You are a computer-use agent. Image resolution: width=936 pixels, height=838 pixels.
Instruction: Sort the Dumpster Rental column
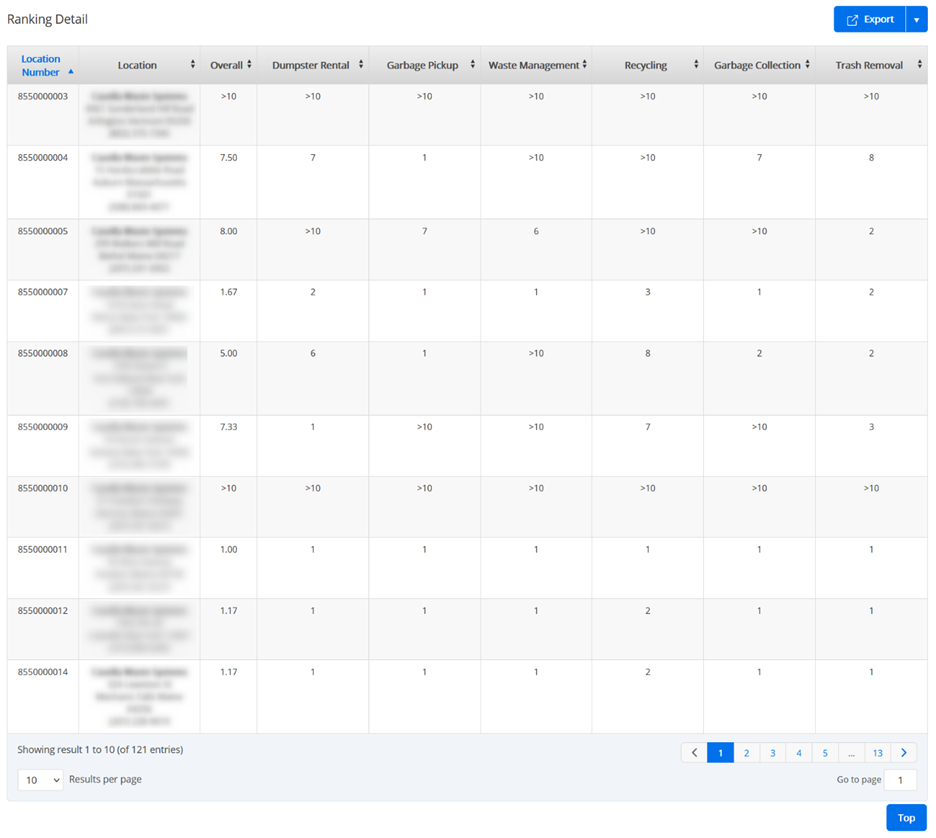[313, 65]
